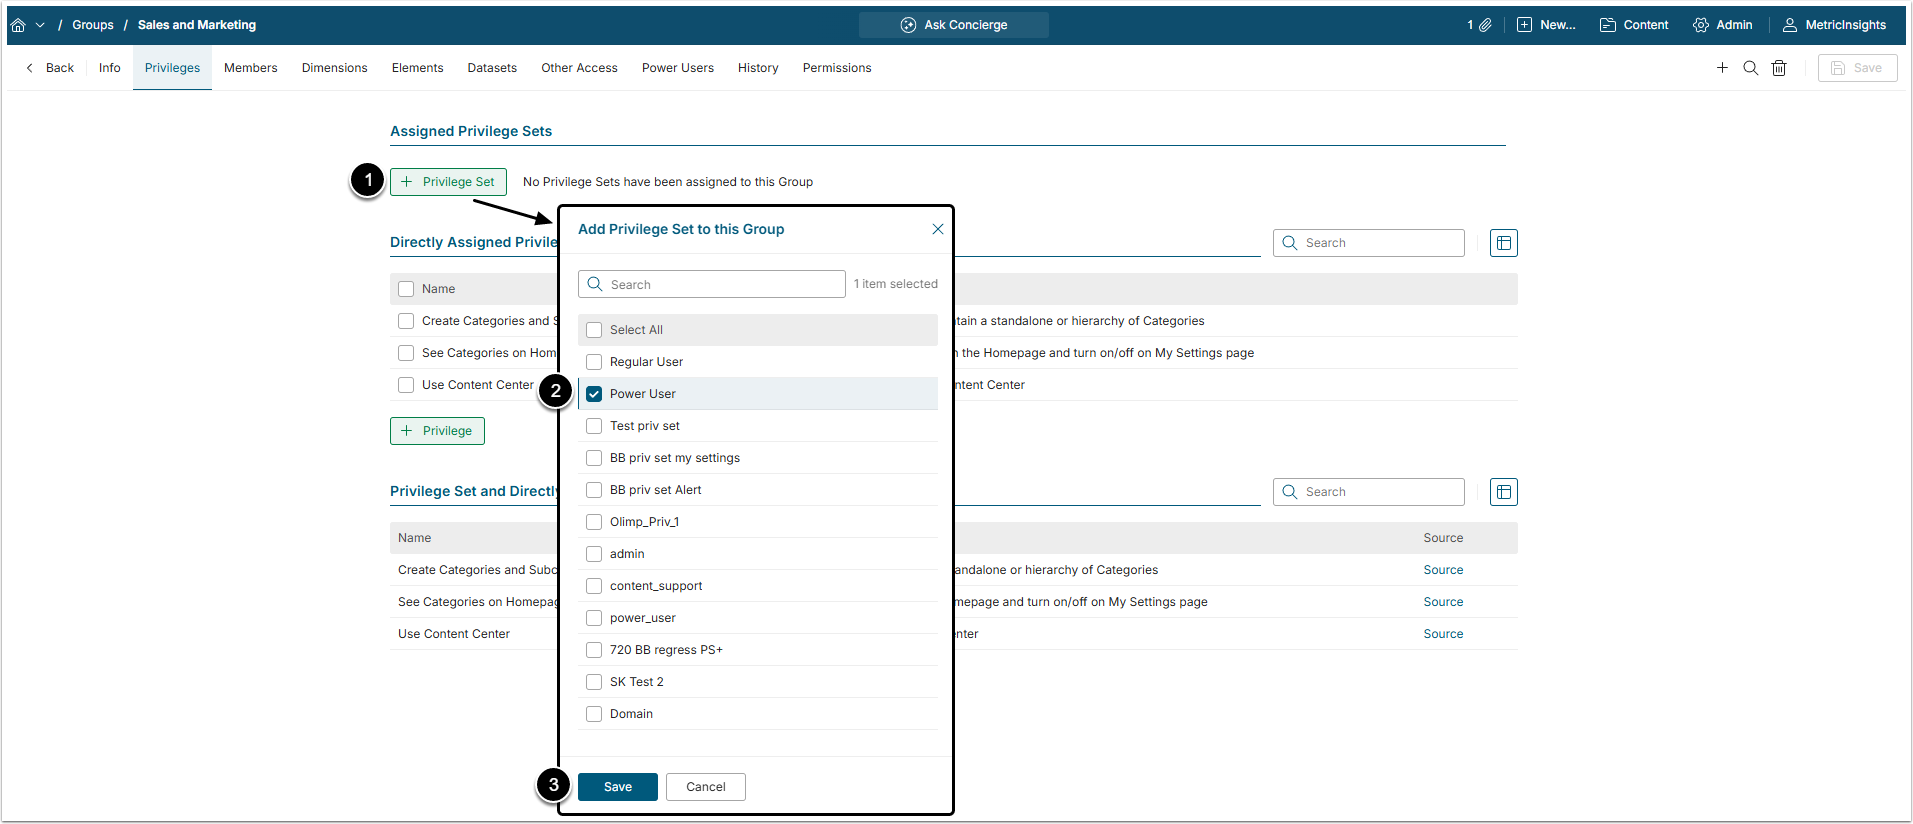Viewport: 1913px width, 824px height.
Task: Check the Regular User checkbox
Action: tap(594, 362)
